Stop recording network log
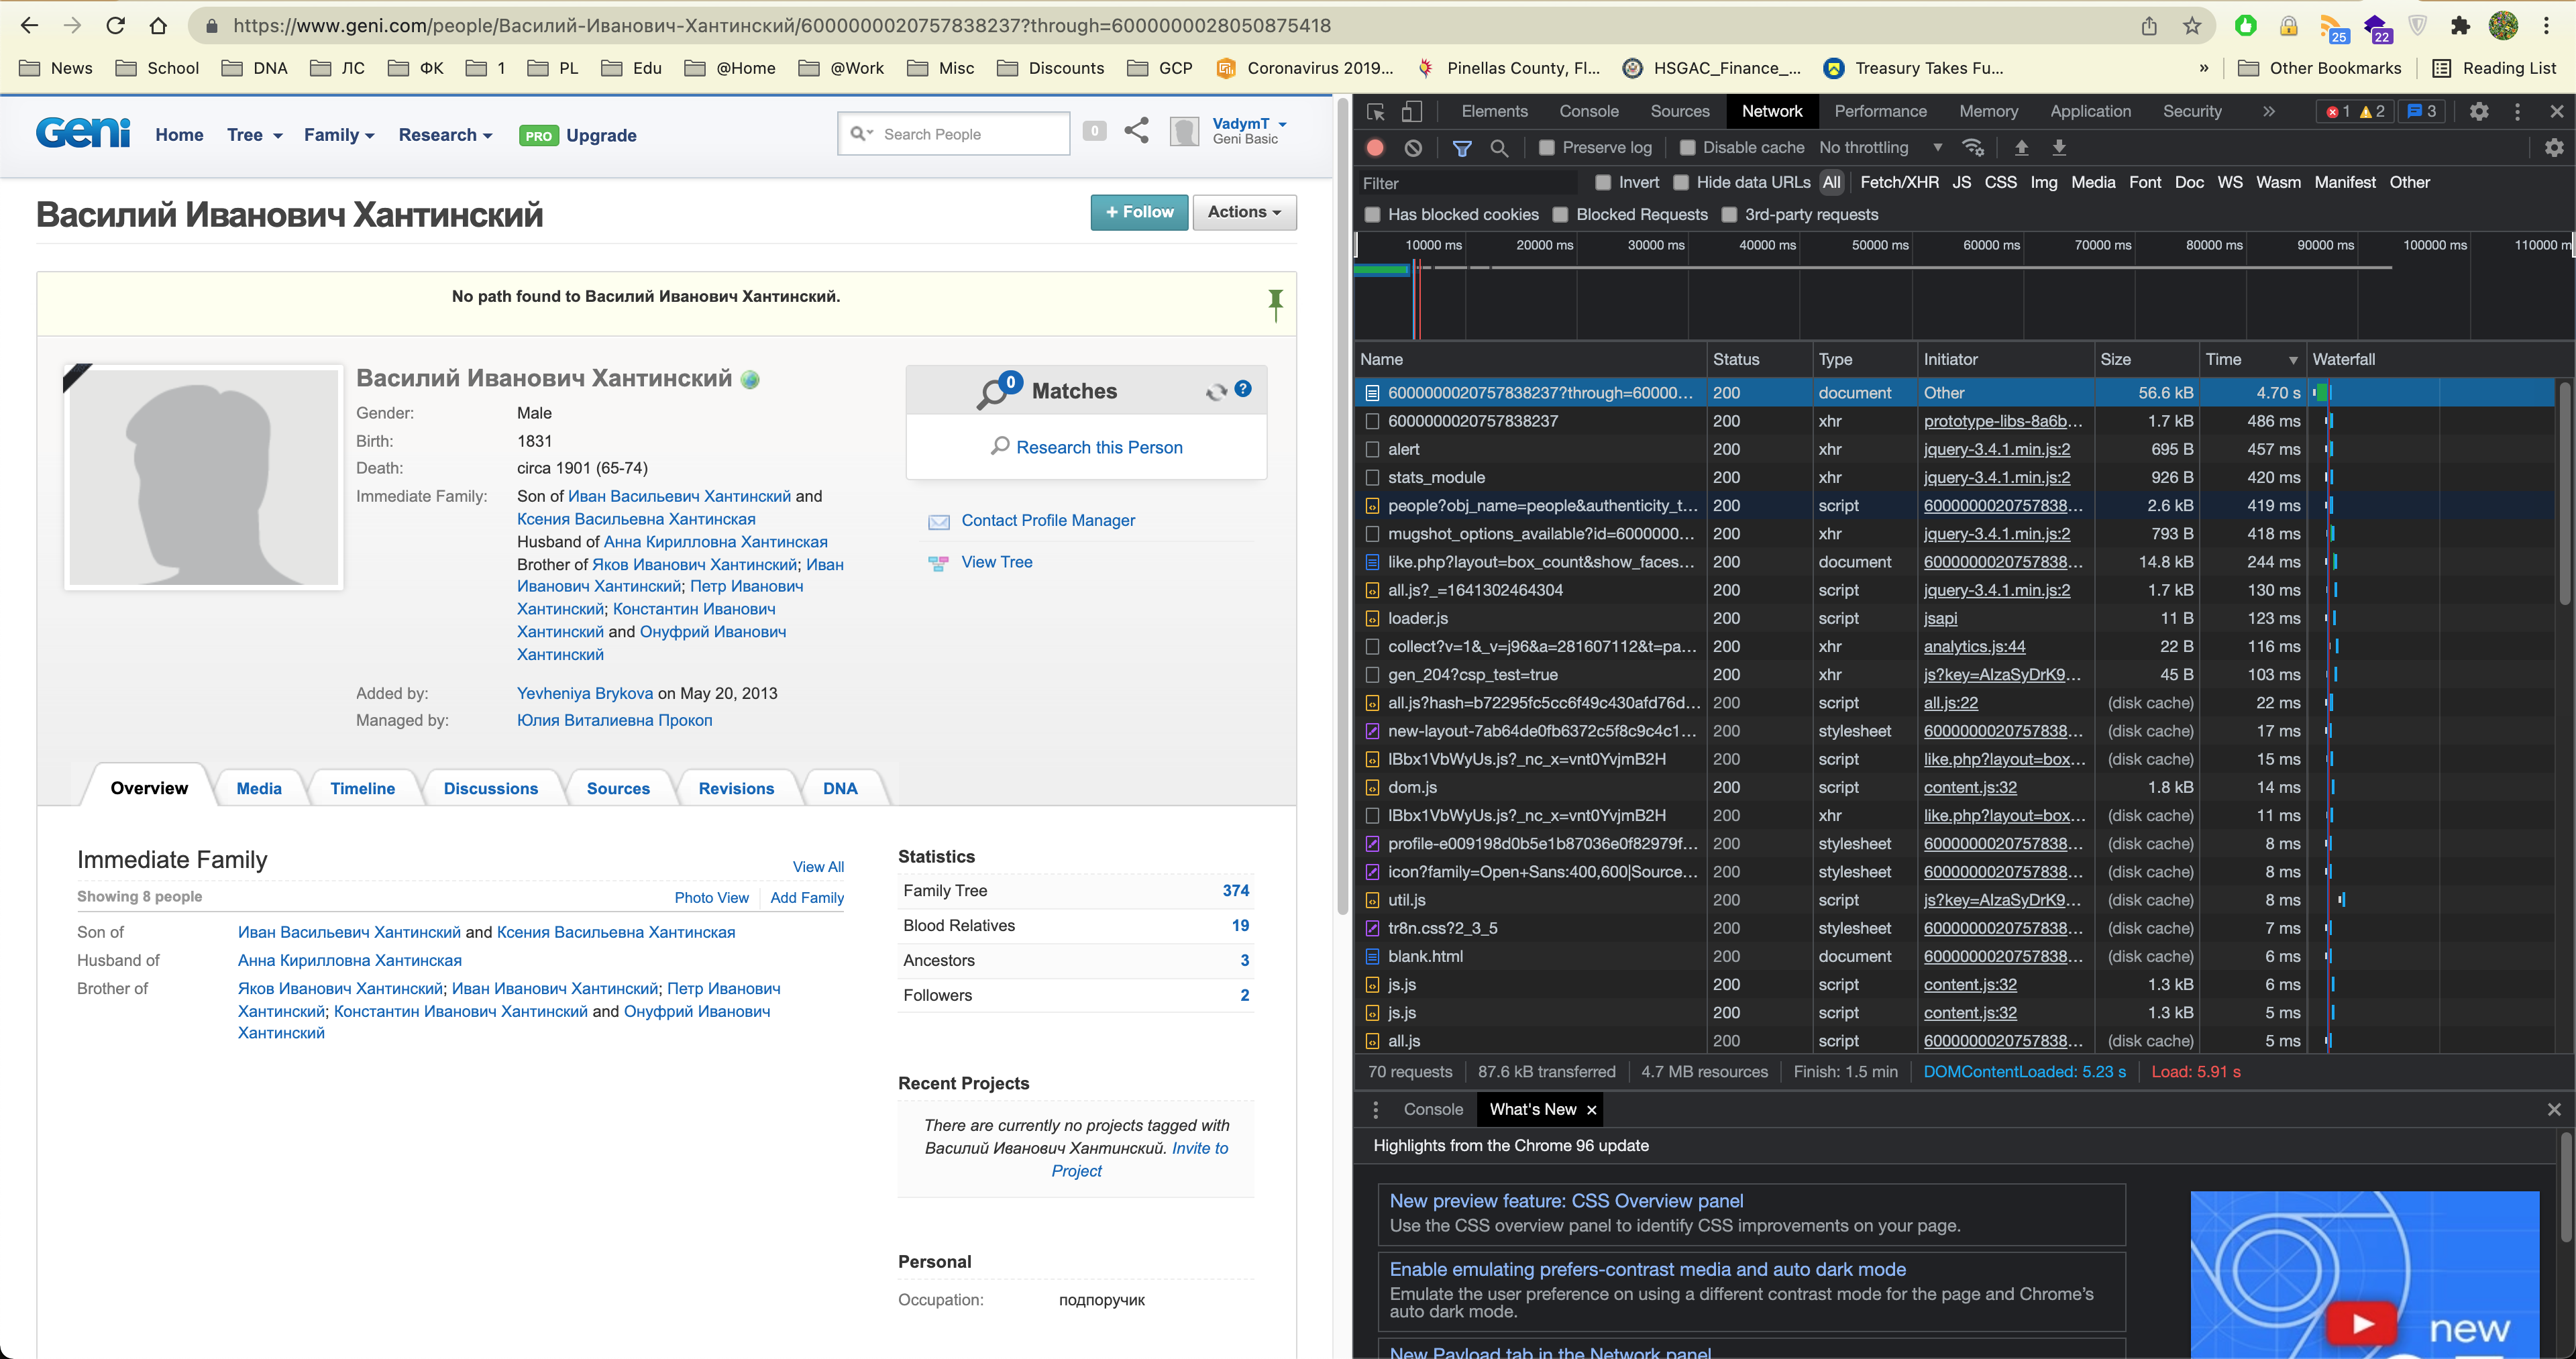The image size is (2576, 1359). pyautogui.click(x=1375, y=147)
